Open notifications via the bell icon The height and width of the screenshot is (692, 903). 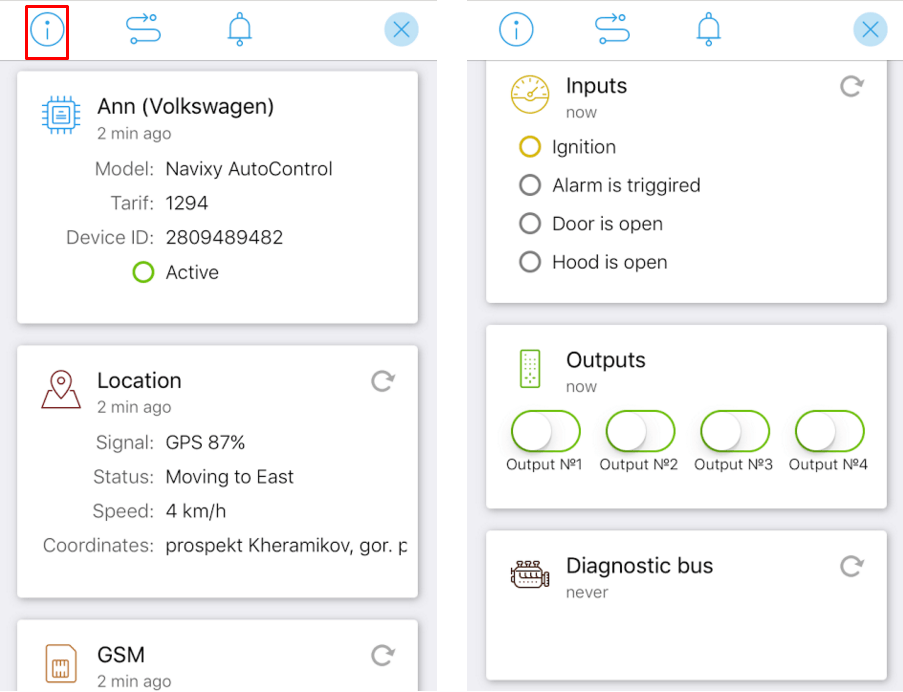click(239, 29)
